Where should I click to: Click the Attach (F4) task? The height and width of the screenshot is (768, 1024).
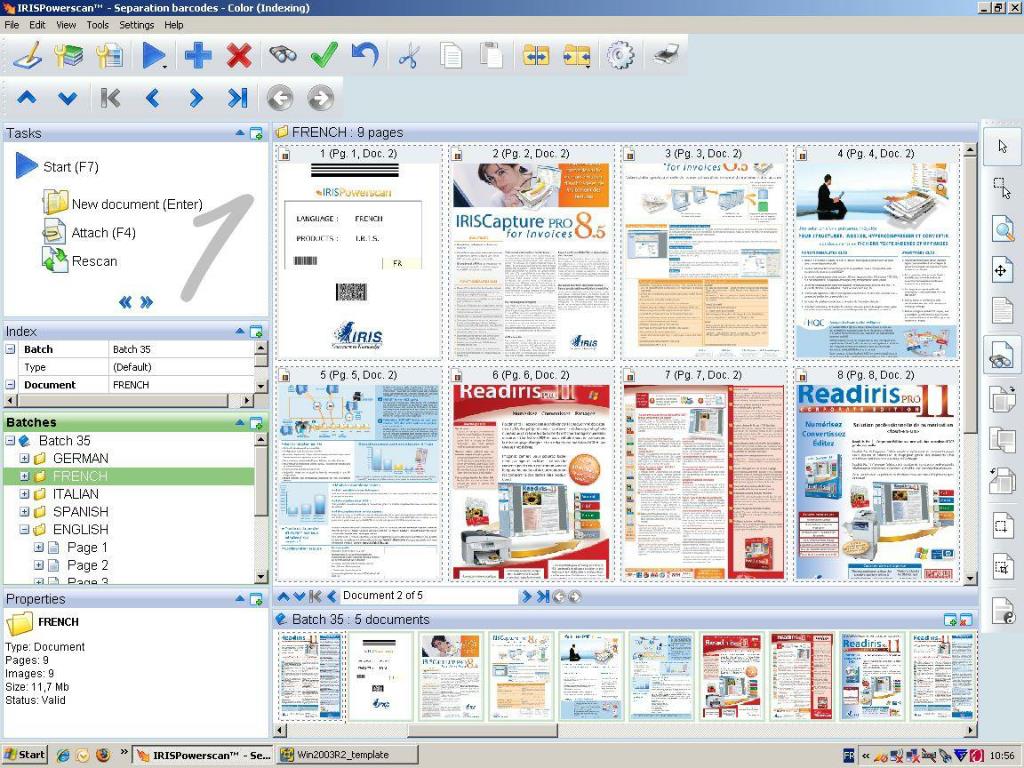pyautogui.click(x=89, y=232)
